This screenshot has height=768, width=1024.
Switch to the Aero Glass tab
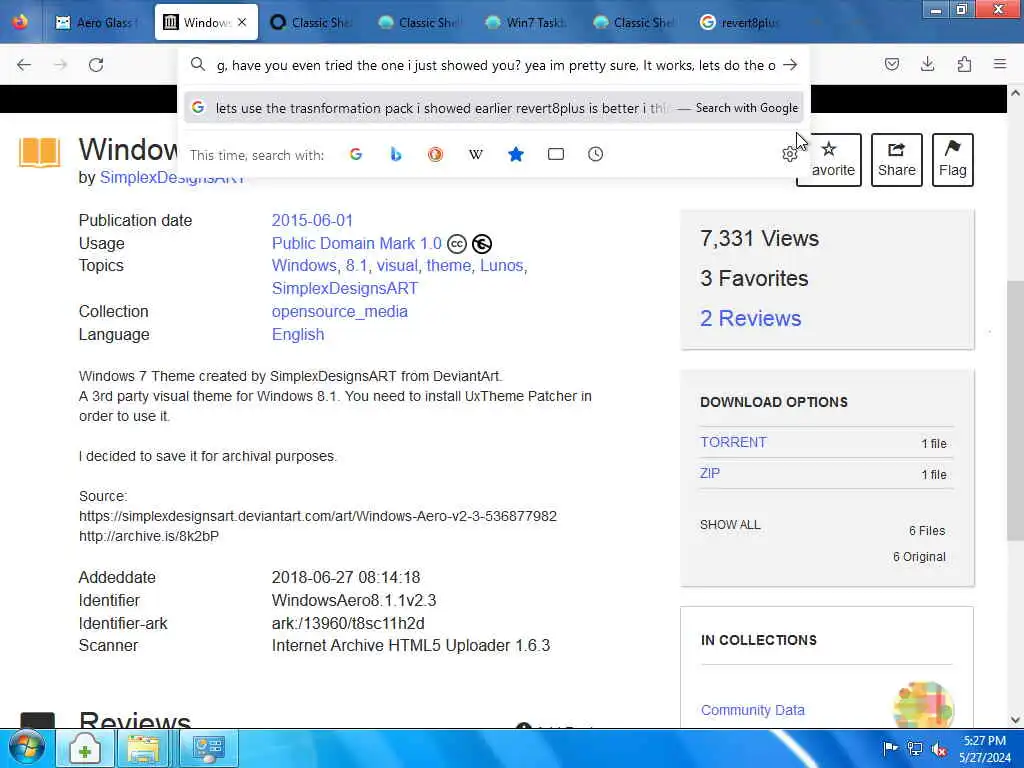coord(96,22)
